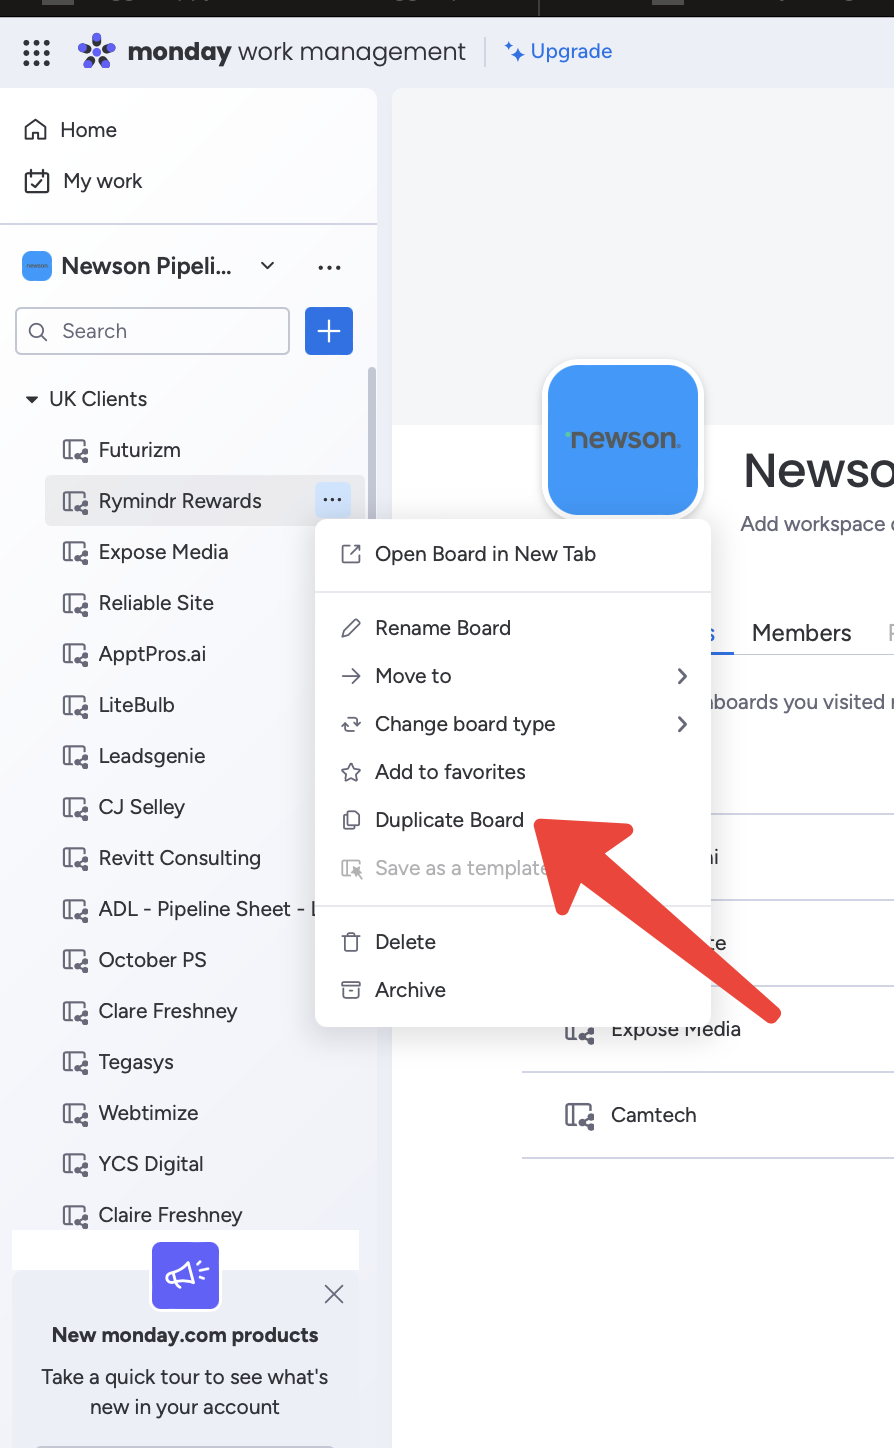Click the board icon beside LiteBulb

[x=75, y=705]
